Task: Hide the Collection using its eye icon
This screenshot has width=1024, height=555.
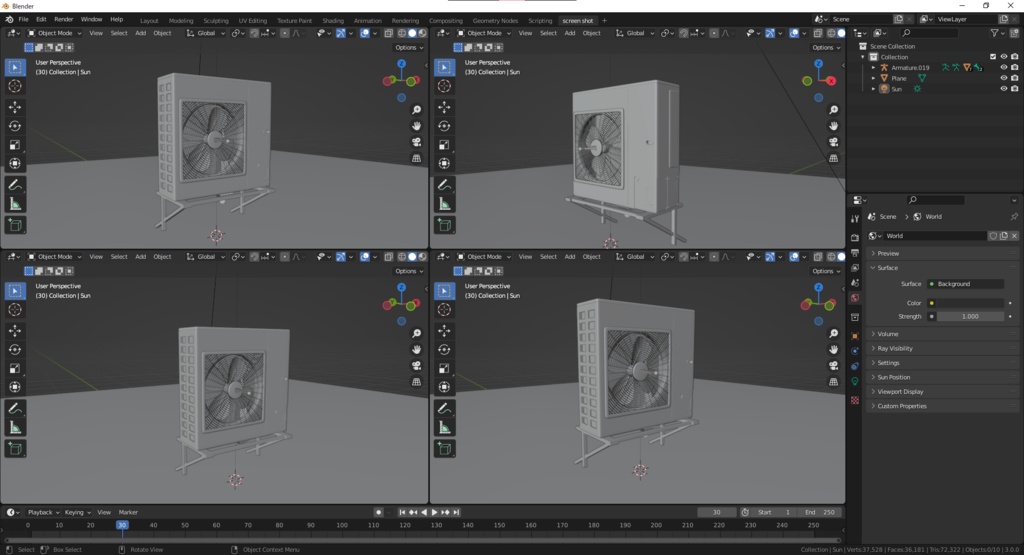Action: coord(1004,57)
